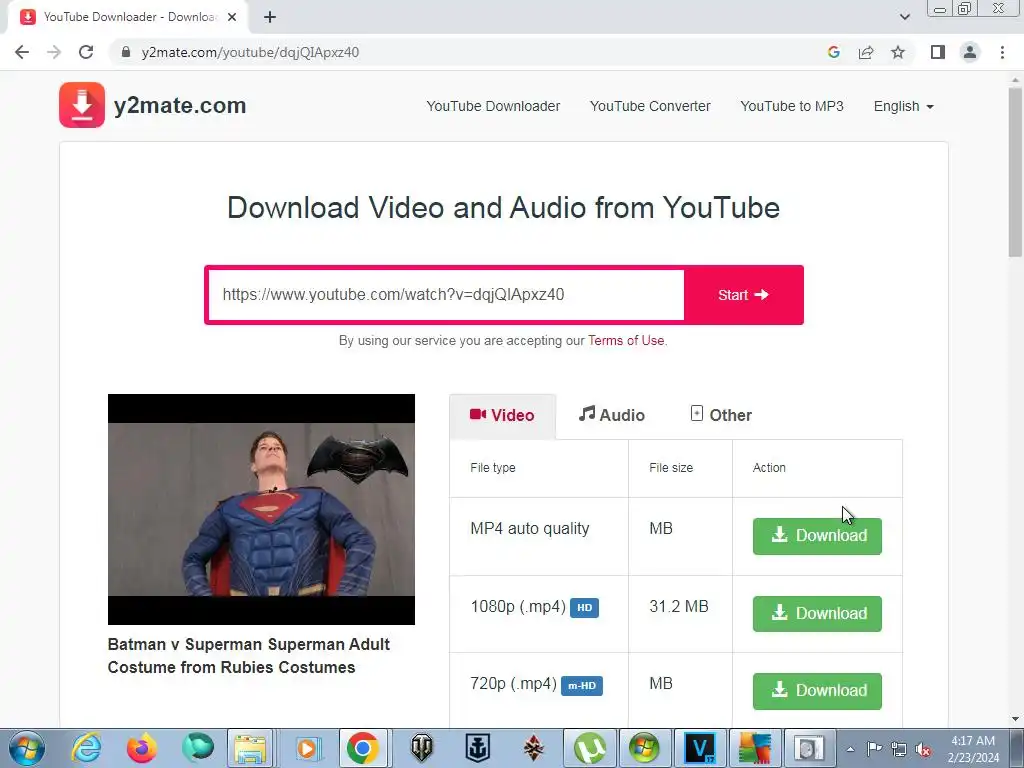
Task: Show hidden system tray icons
Action: 850,749
